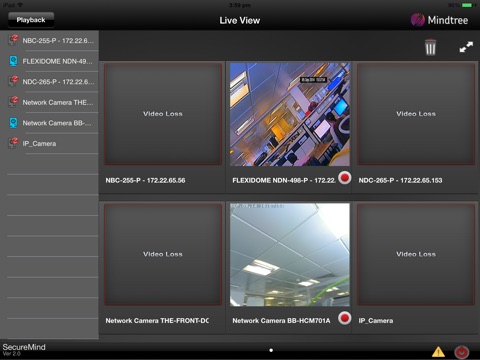Click NBC-255-P camera icon in sidebar
Image resolution: width=480 pixels, height=360 pixels.
click(13, 40)
